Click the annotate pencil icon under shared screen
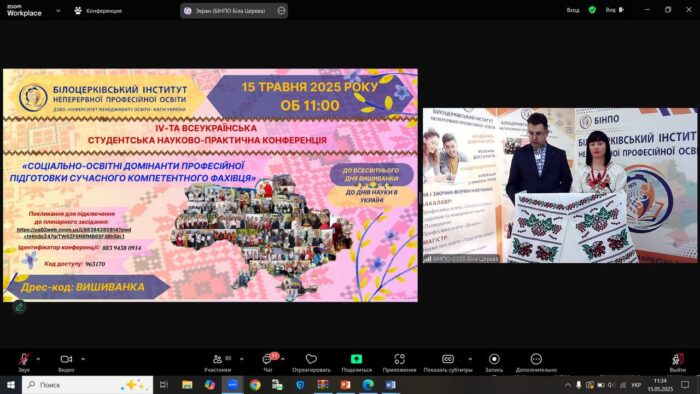Screen dimensions: 700x394 [x=19, y=307]
